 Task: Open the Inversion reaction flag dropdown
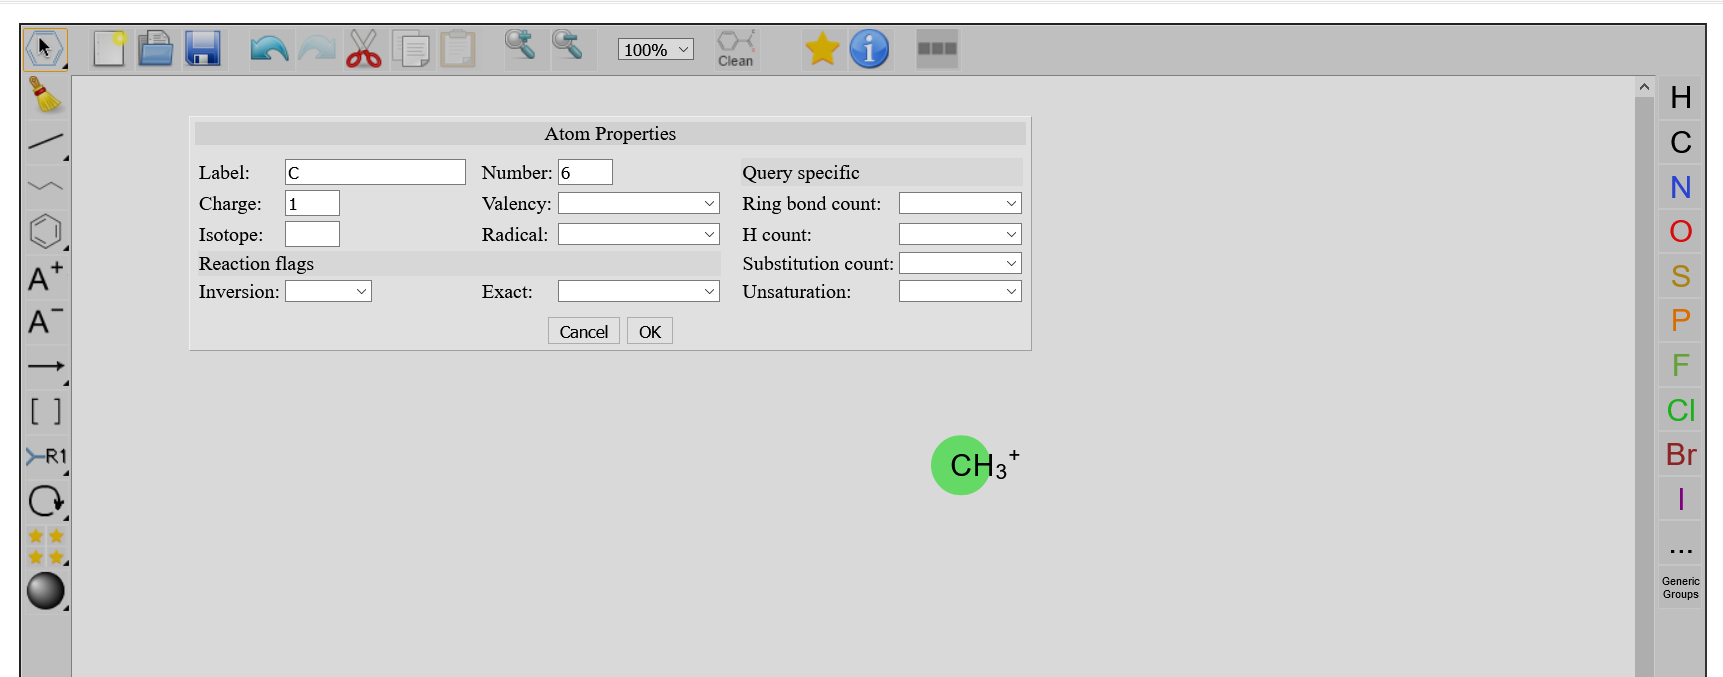click(x=328, y=291)
